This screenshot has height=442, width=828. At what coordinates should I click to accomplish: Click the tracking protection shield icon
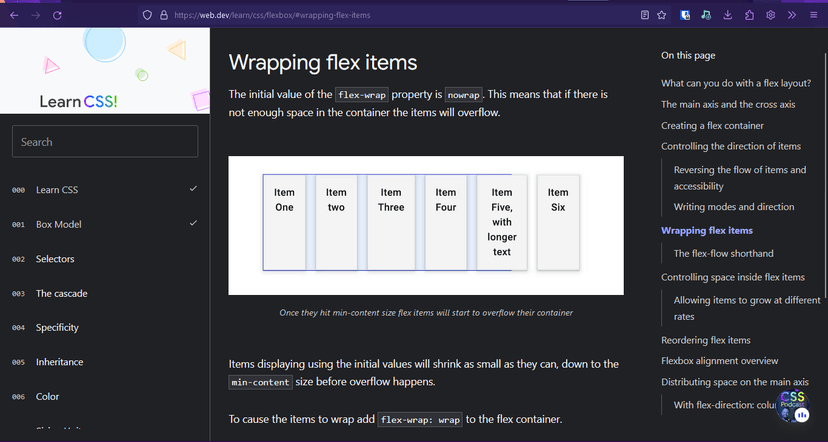click(x=146, y=15)
